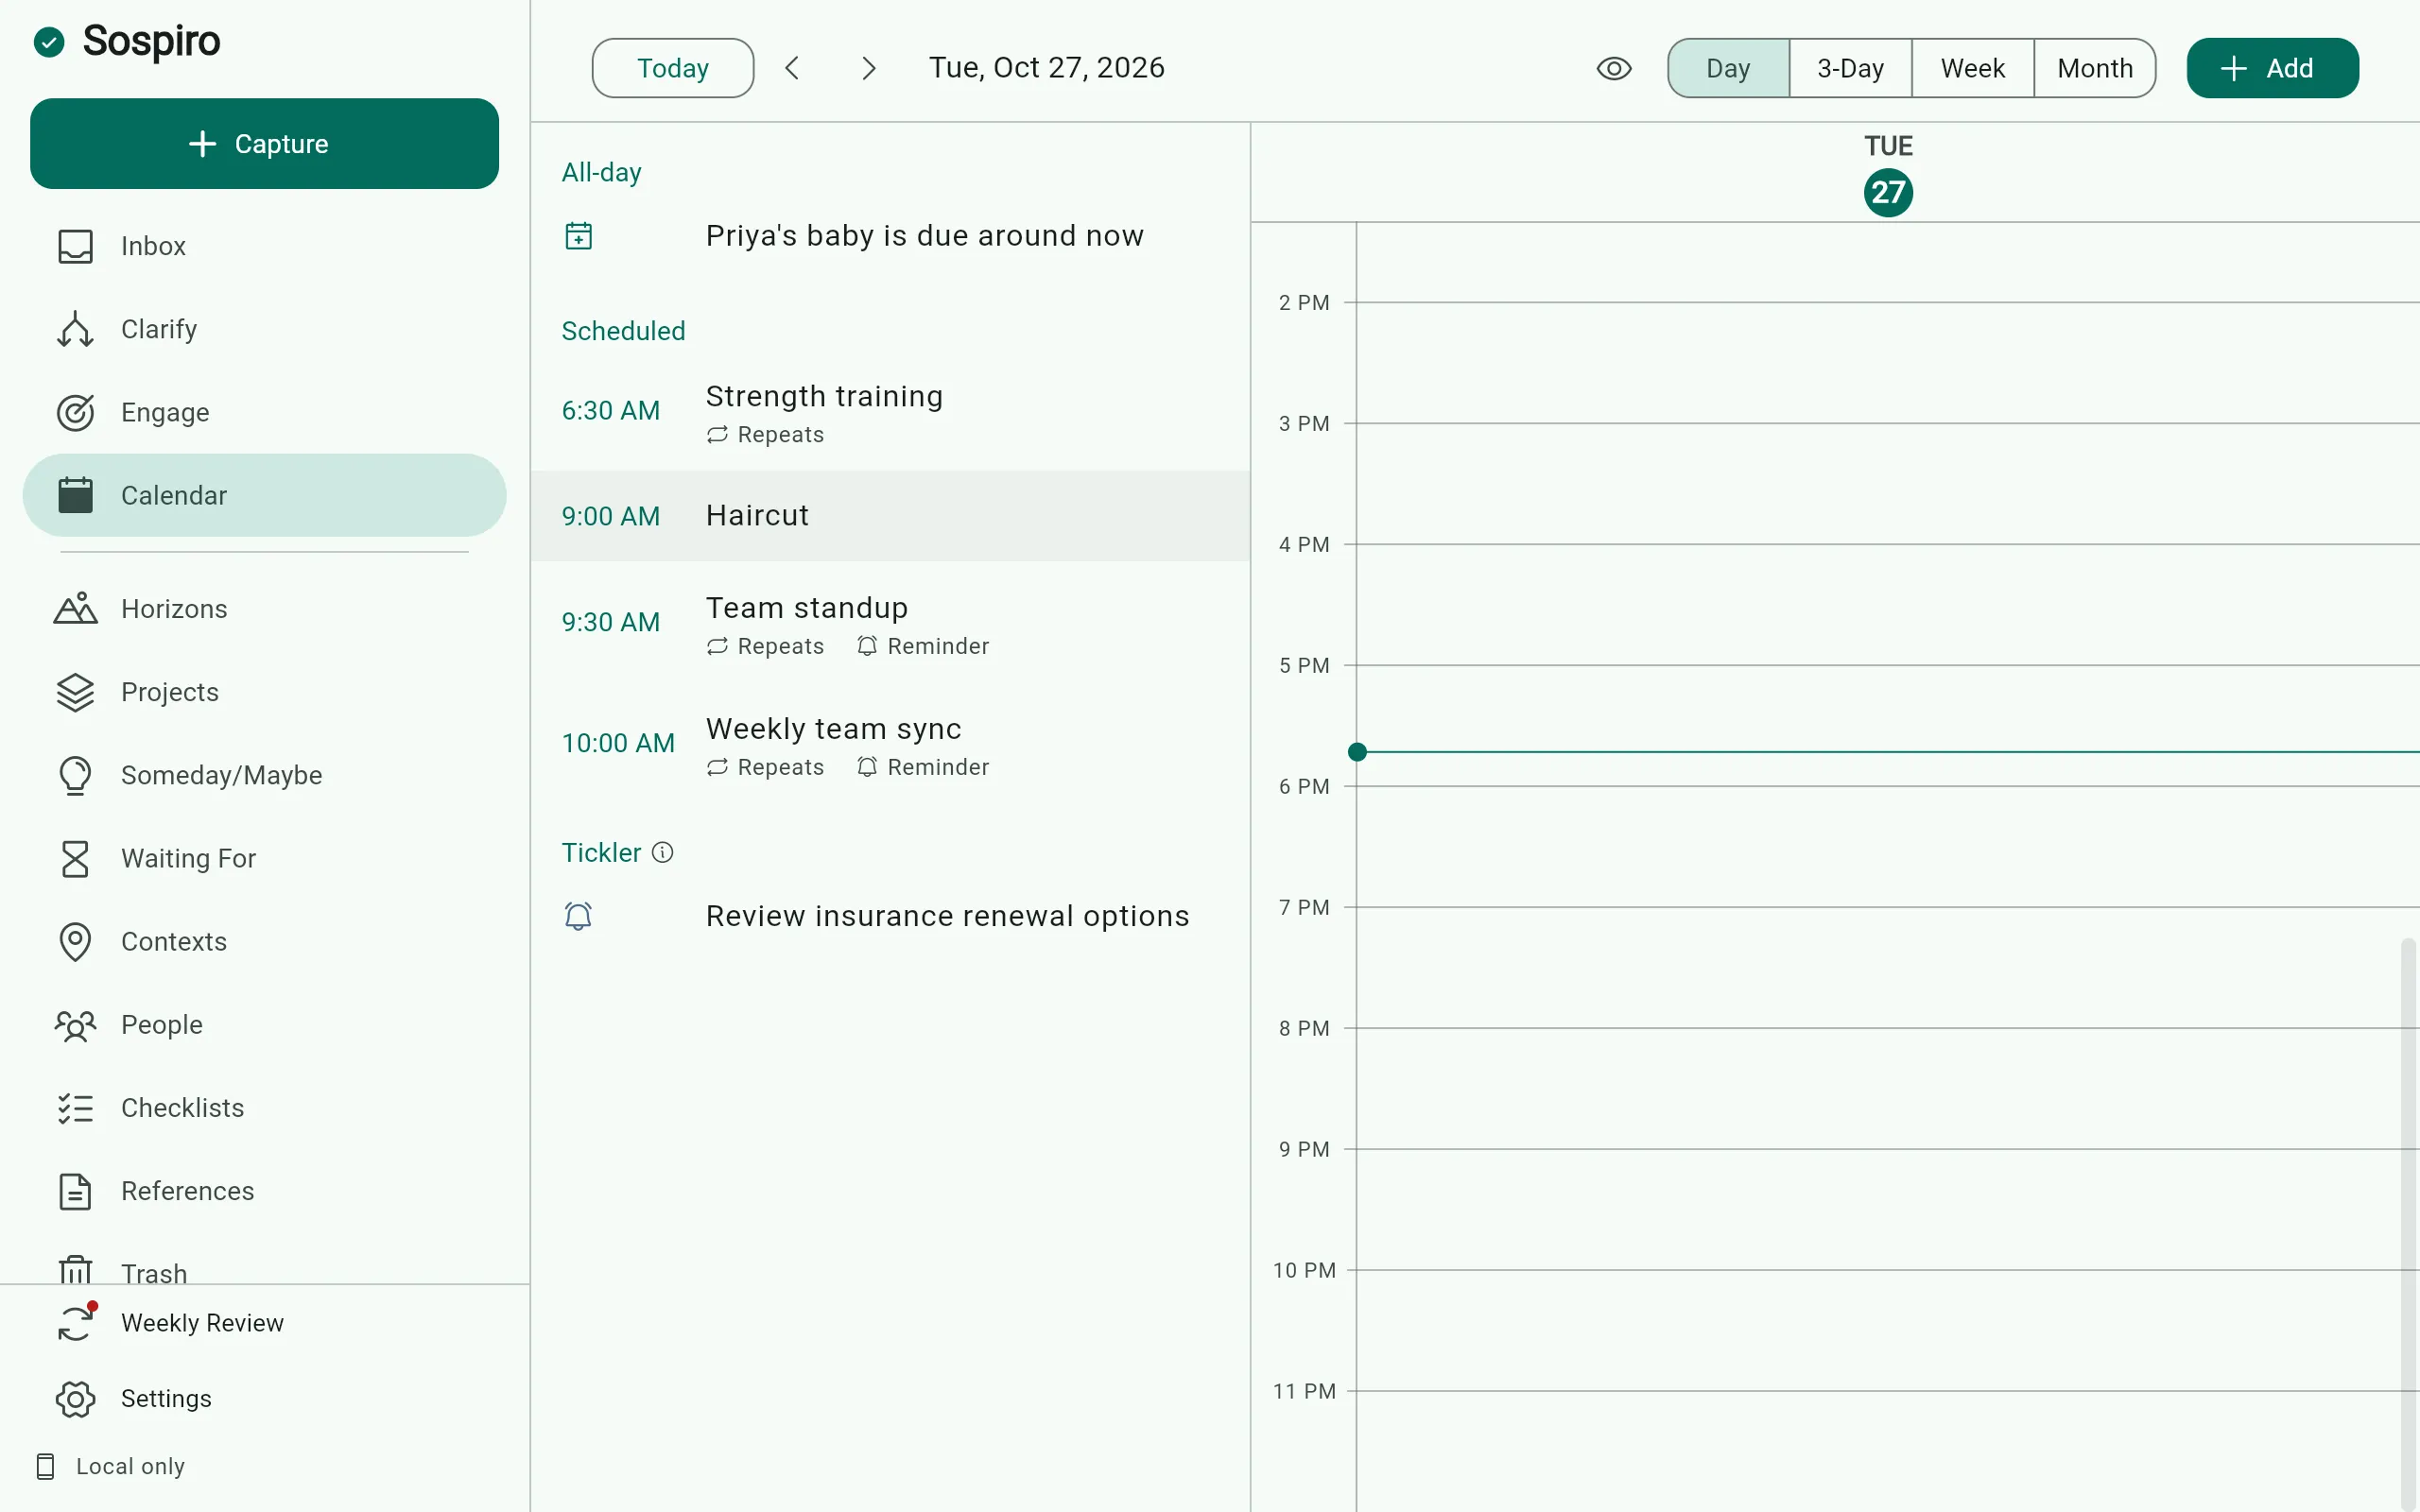Open Contexts location pin icon

(75, 941)
